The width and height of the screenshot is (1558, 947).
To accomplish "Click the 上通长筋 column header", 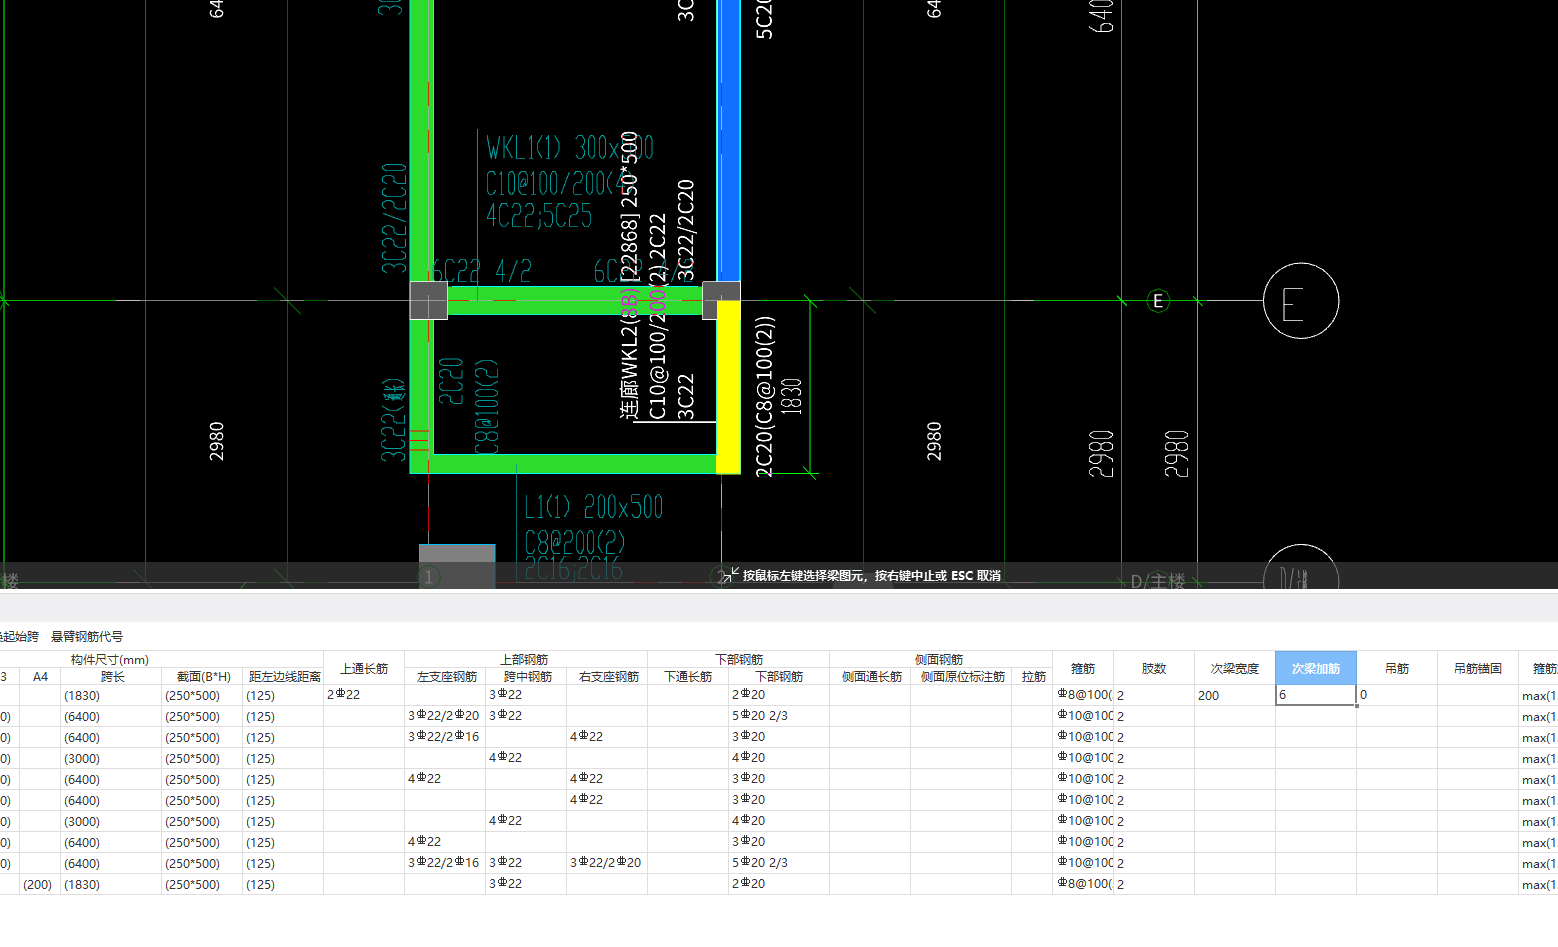I will 364,668.
